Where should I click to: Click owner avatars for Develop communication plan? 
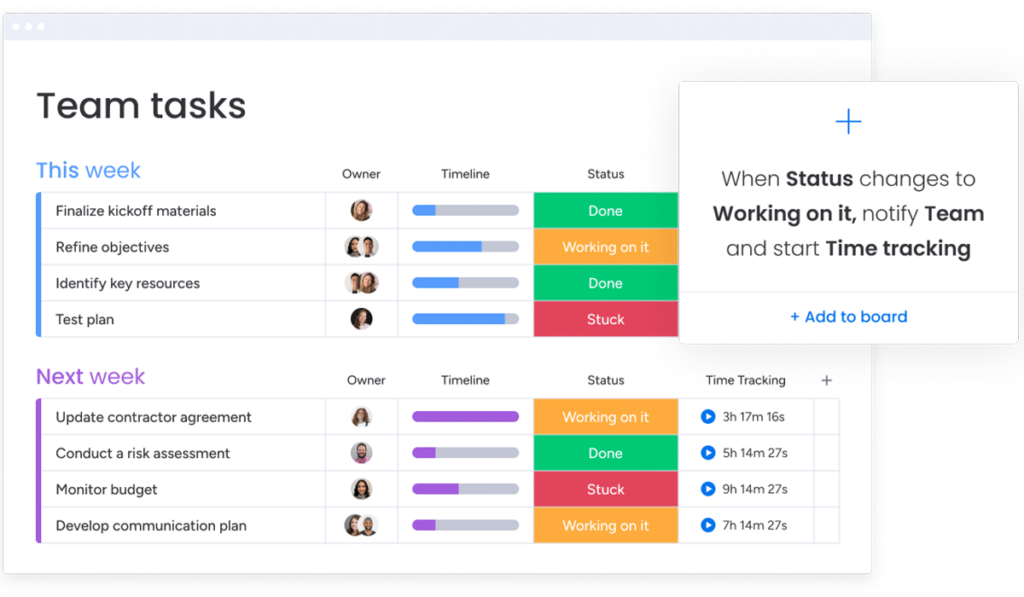(361, 525)
